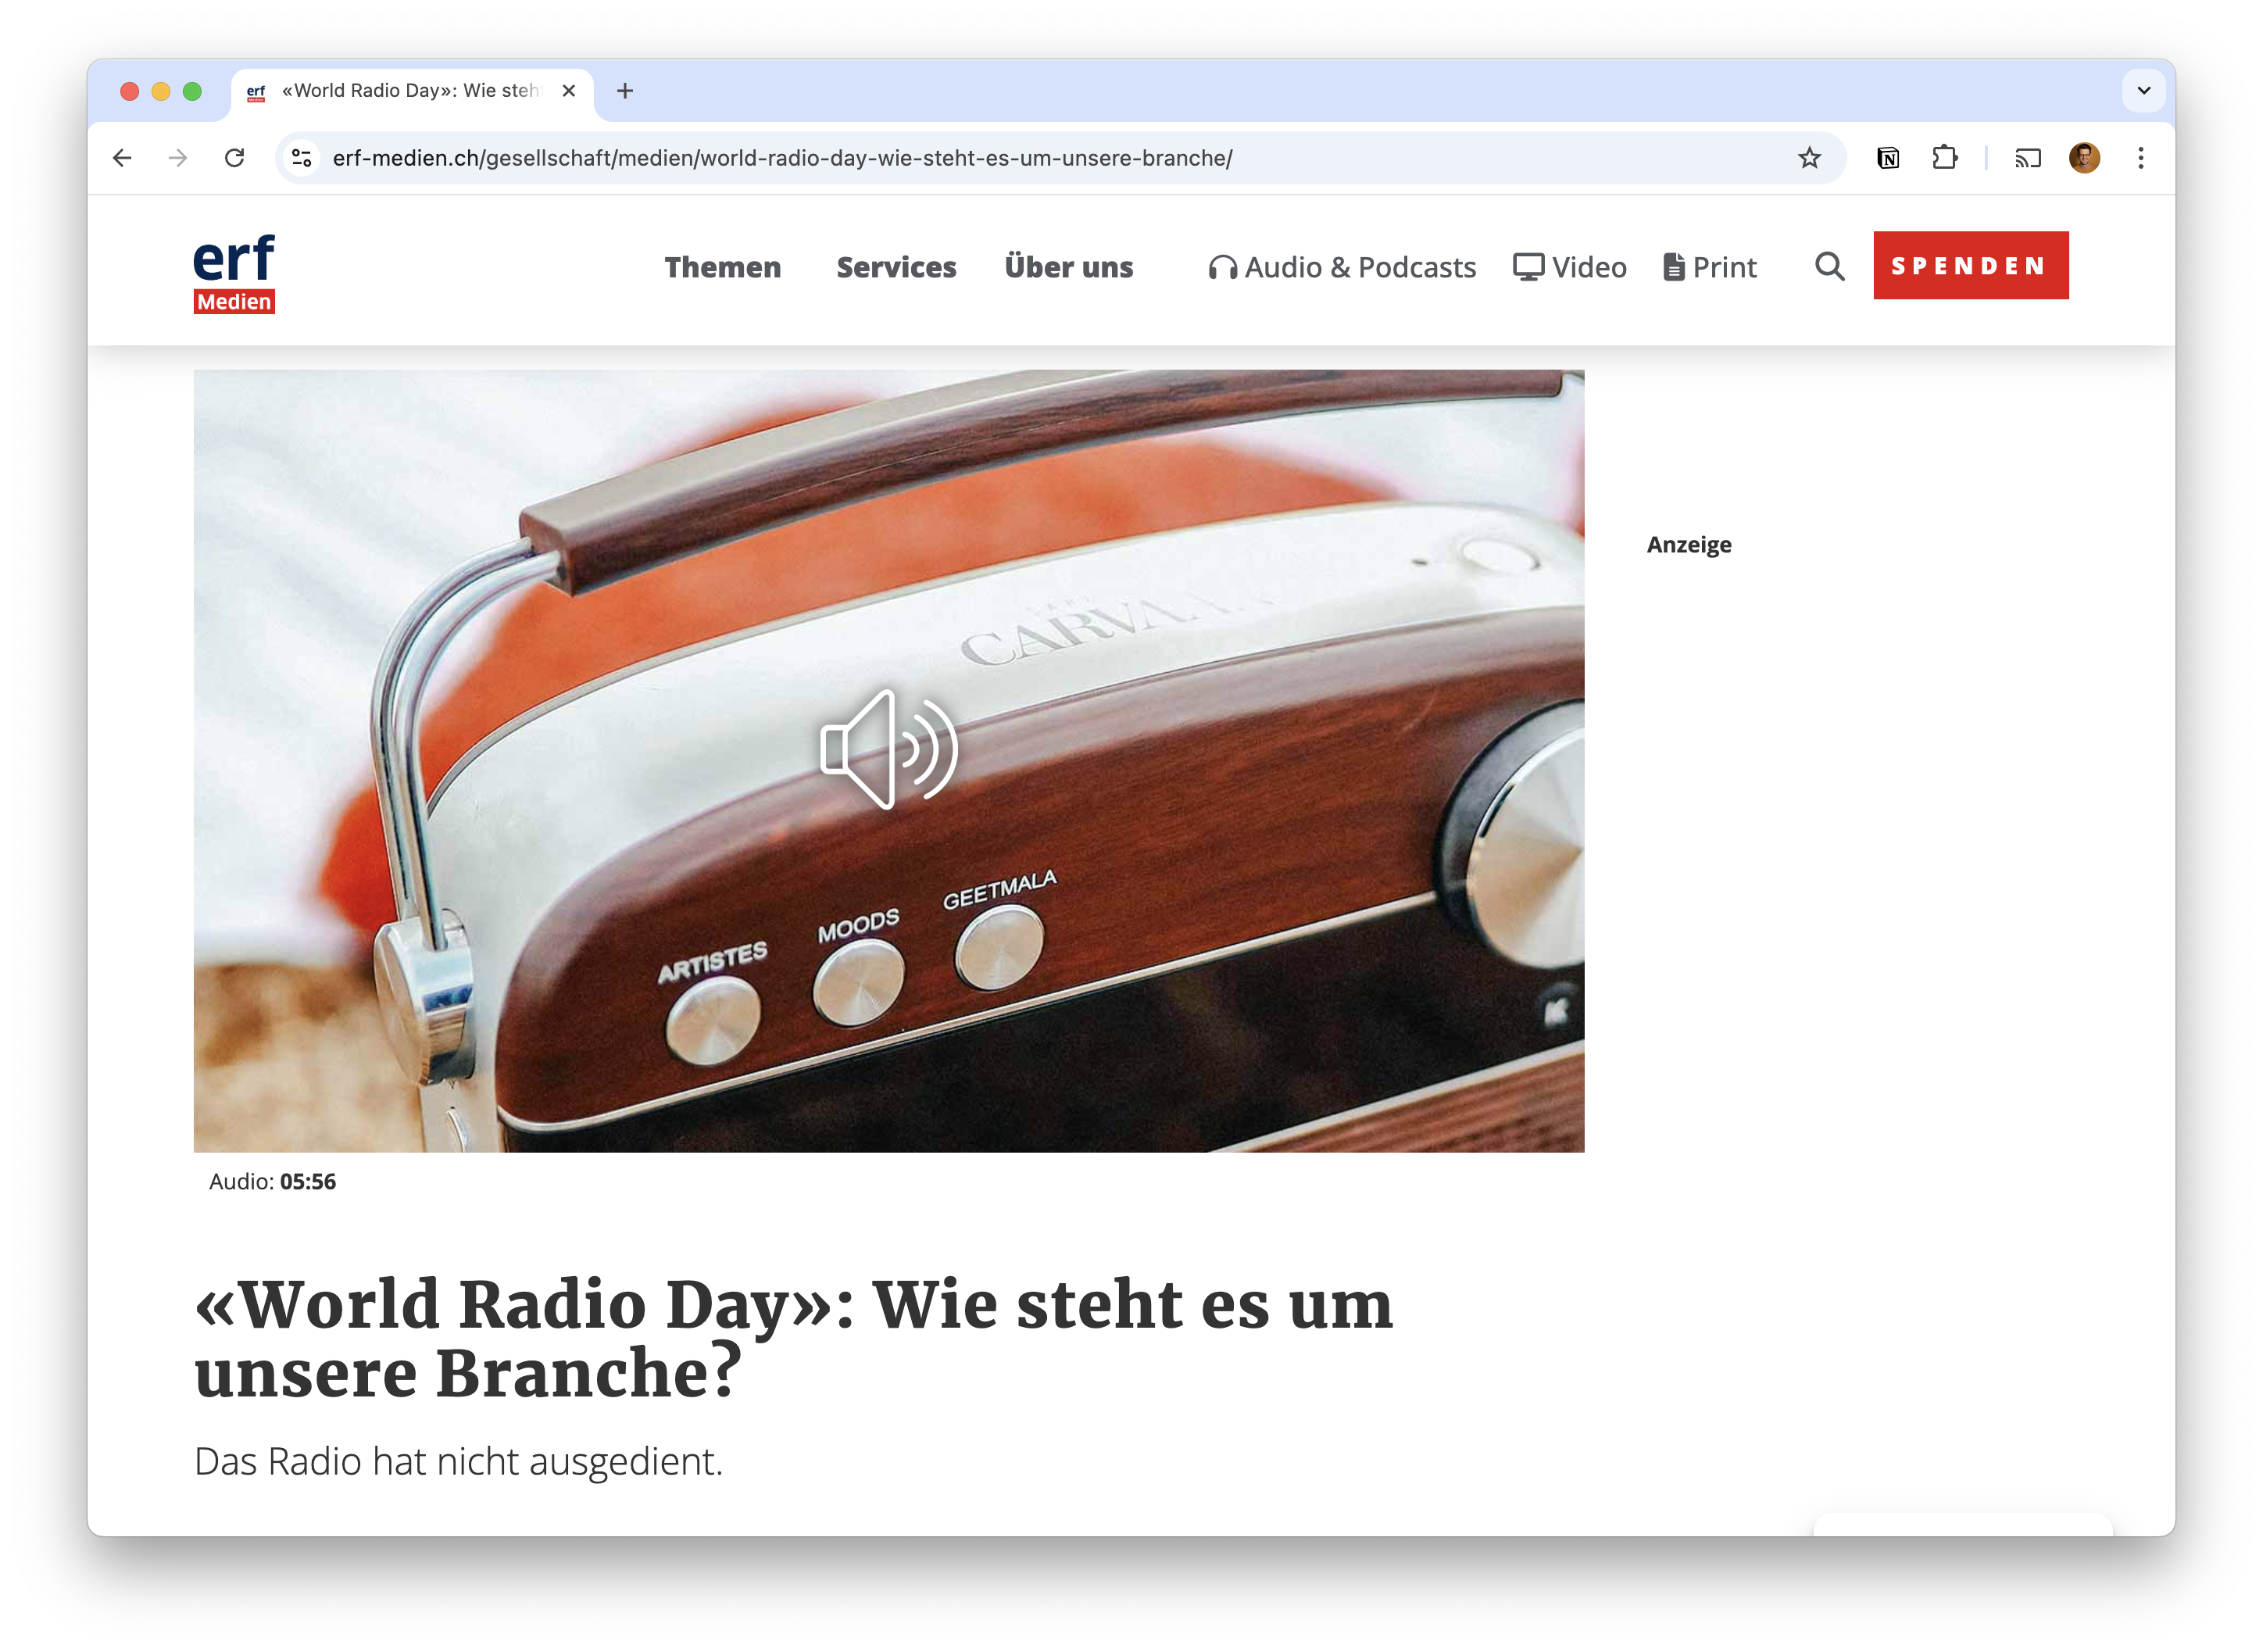The width and height of the screenshot is (2263, 1652).
Task: Open a new browser tab
Action: pos(625,91)
